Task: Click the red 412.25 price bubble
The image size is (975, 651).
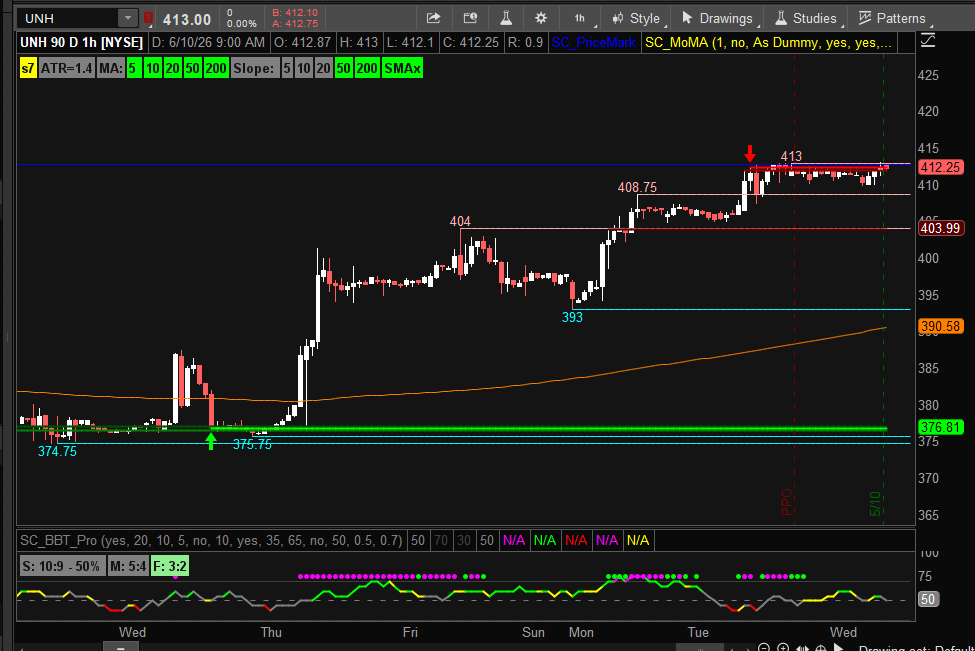Action: coord(940,167)
